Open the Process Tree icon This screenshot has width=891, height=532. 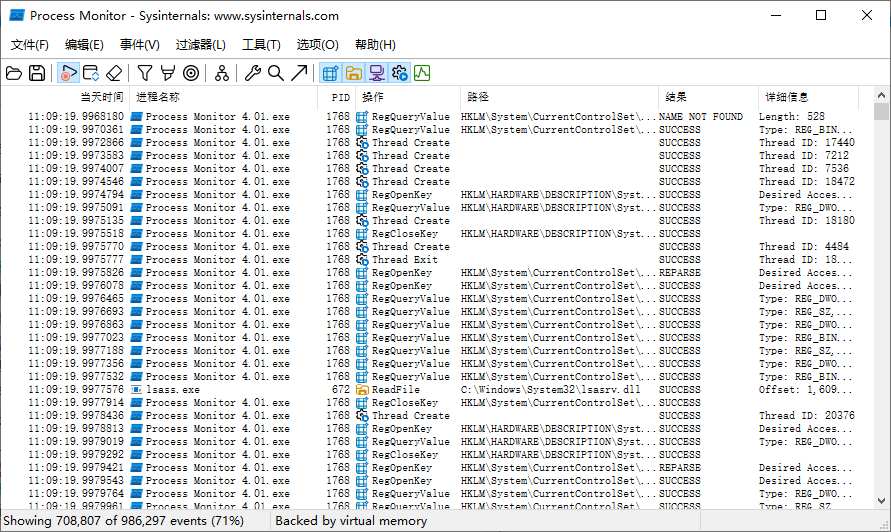222,73
